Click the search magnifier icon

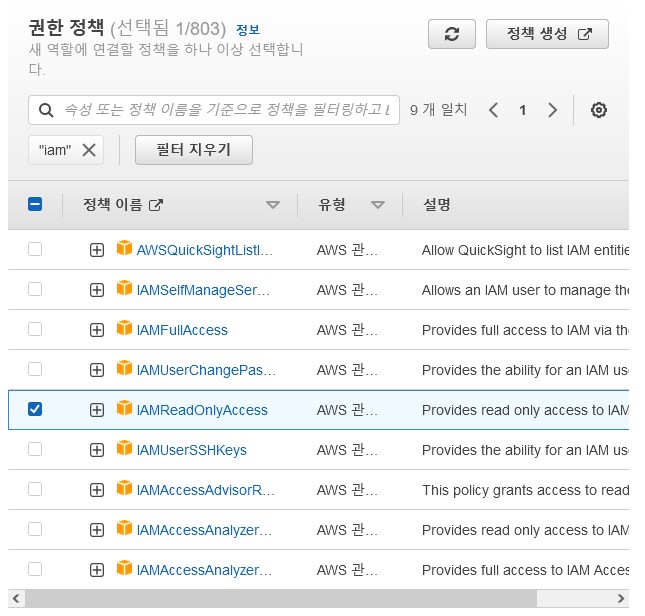pos(46,110)
